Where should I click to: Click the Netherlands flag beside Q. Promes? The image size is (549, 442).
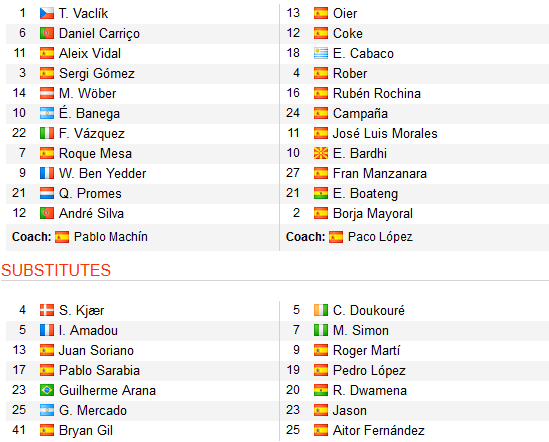pyautogui.click(x=47, y=193)
